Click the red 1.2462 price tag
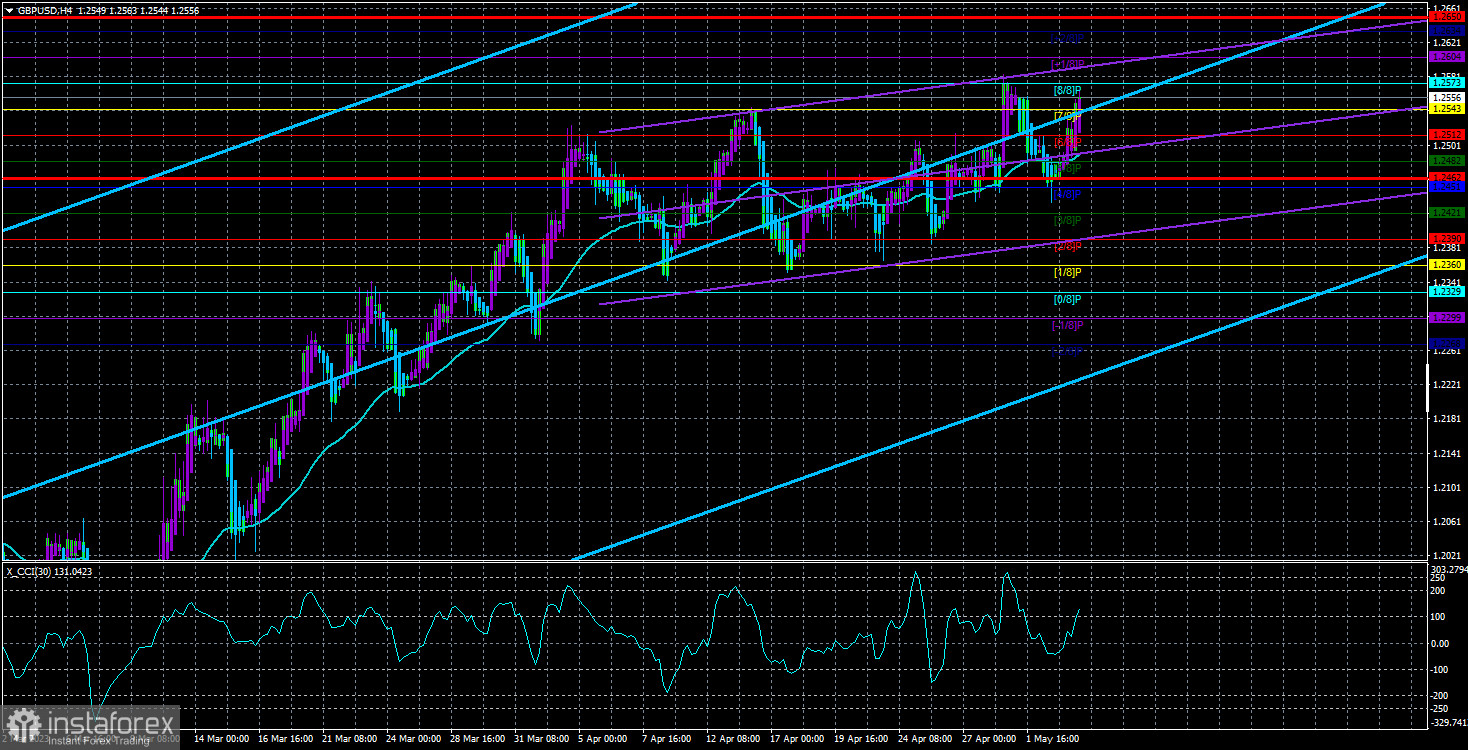 pyautogui.click(x=1447, y=177)
